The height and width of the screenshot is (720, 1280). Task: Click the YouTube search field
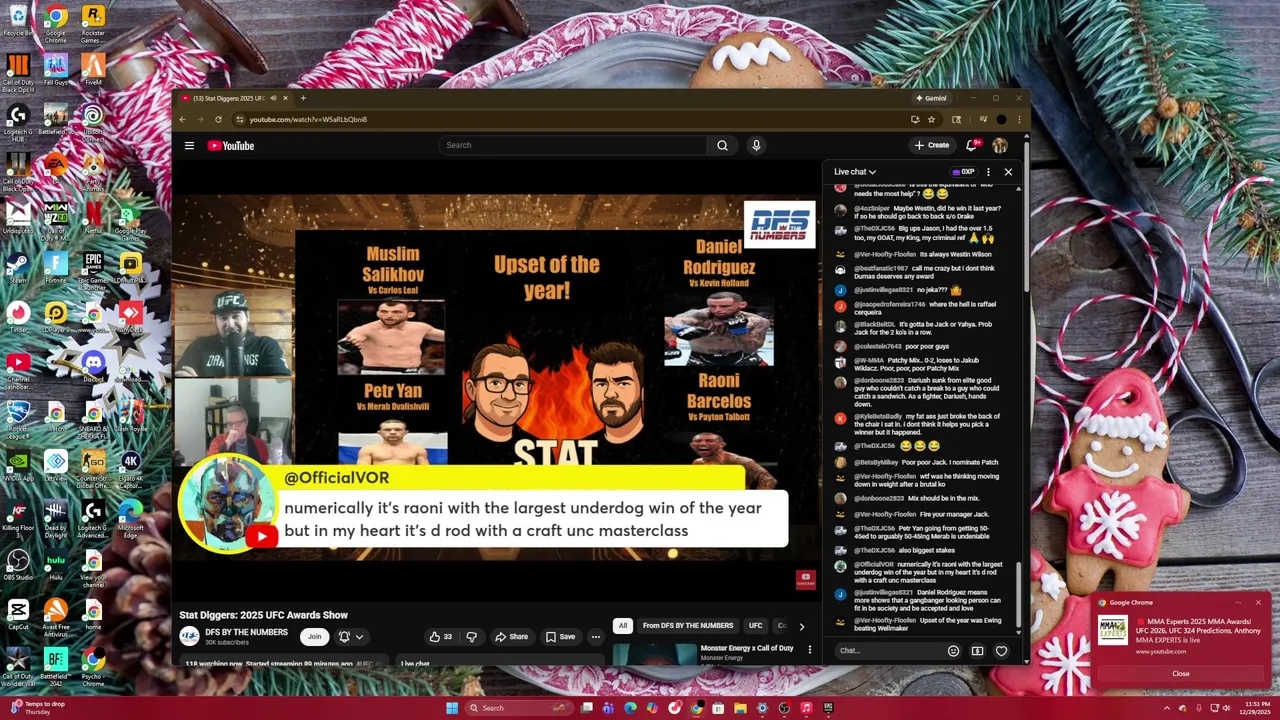pos(573,145)
